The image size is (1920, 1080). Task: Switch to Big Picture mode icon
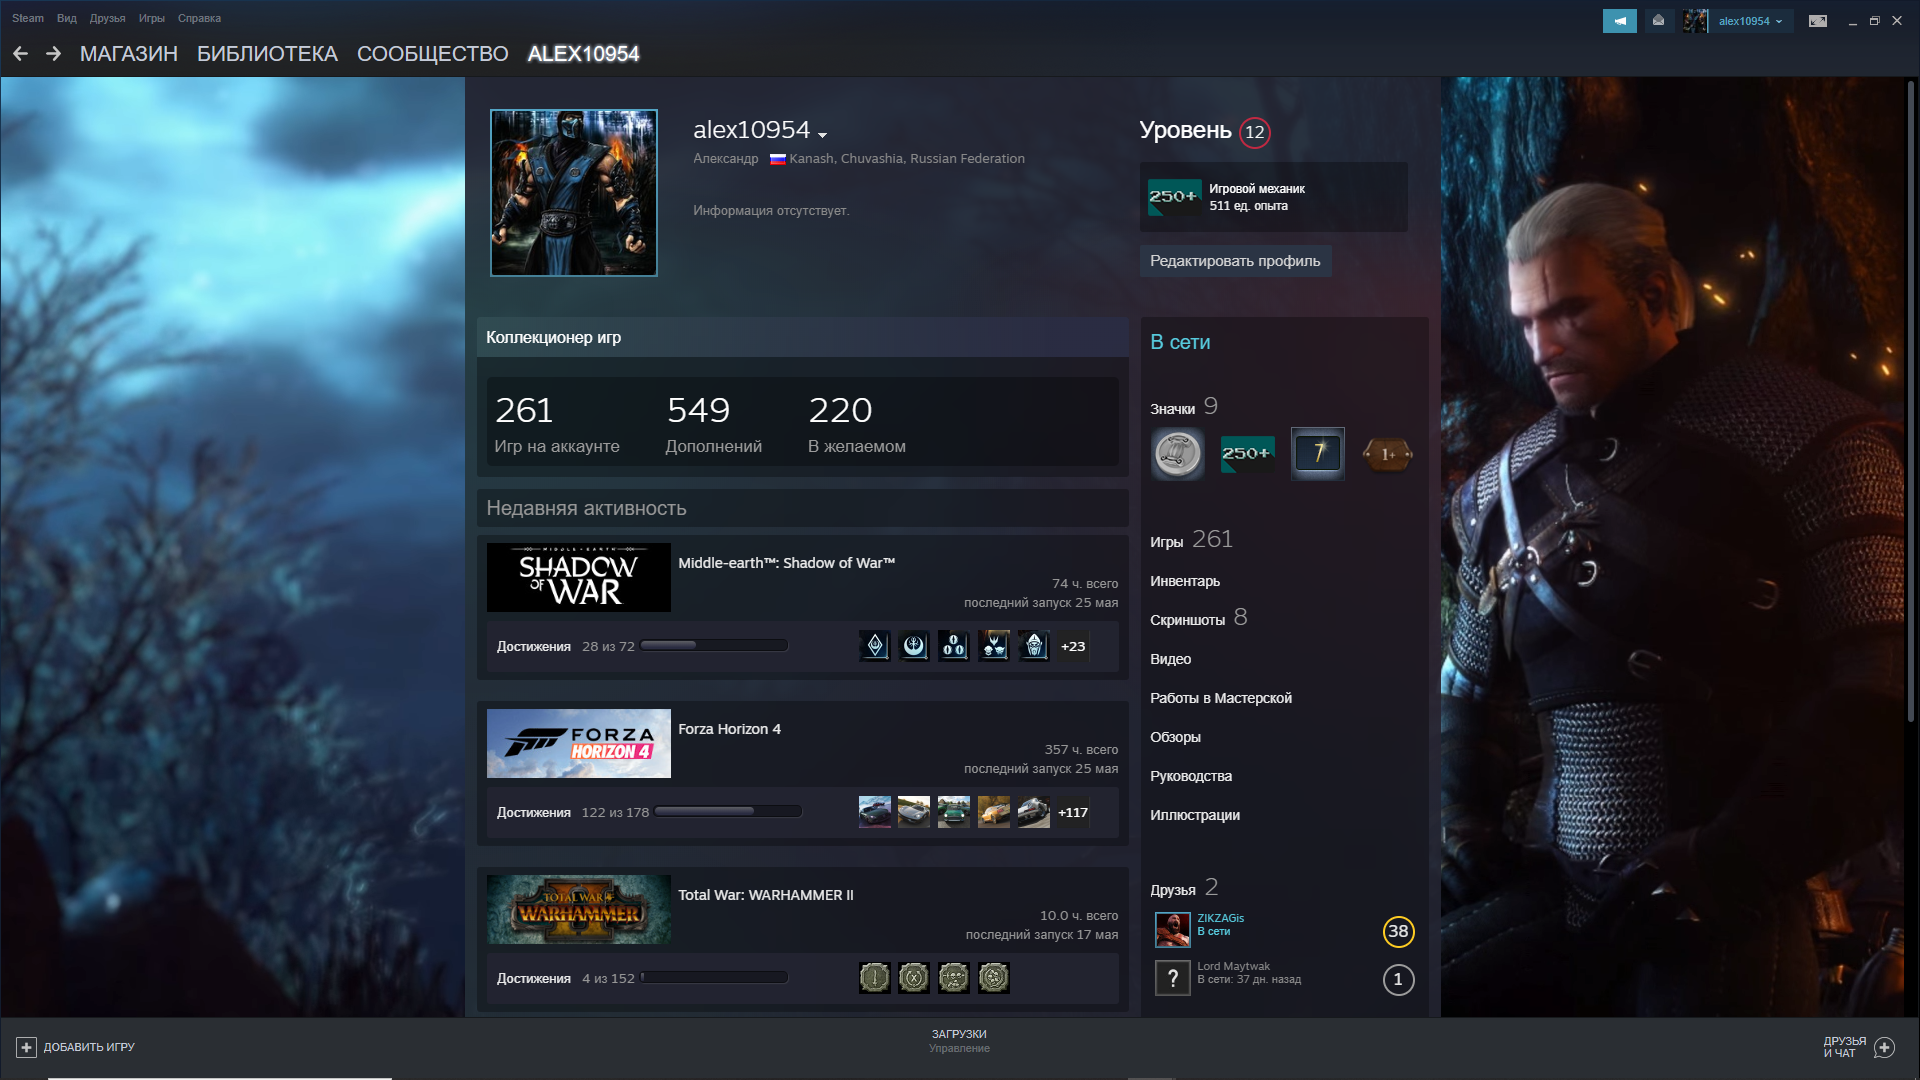tap(1818, 21)
